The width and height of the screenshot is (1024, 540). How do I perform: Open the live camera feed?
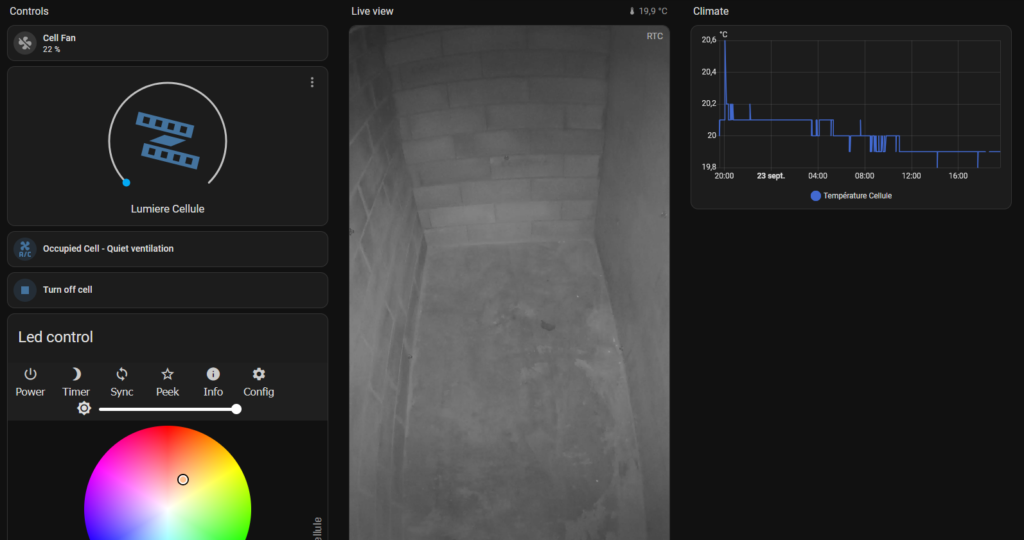[509, 283]
